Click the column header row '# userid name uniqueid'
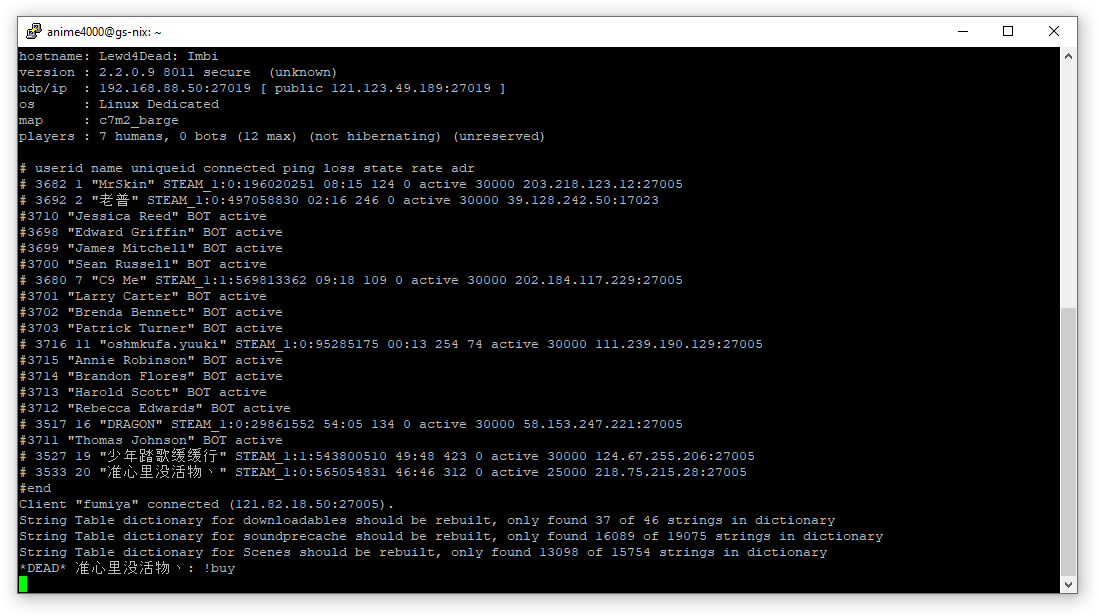 247,168
